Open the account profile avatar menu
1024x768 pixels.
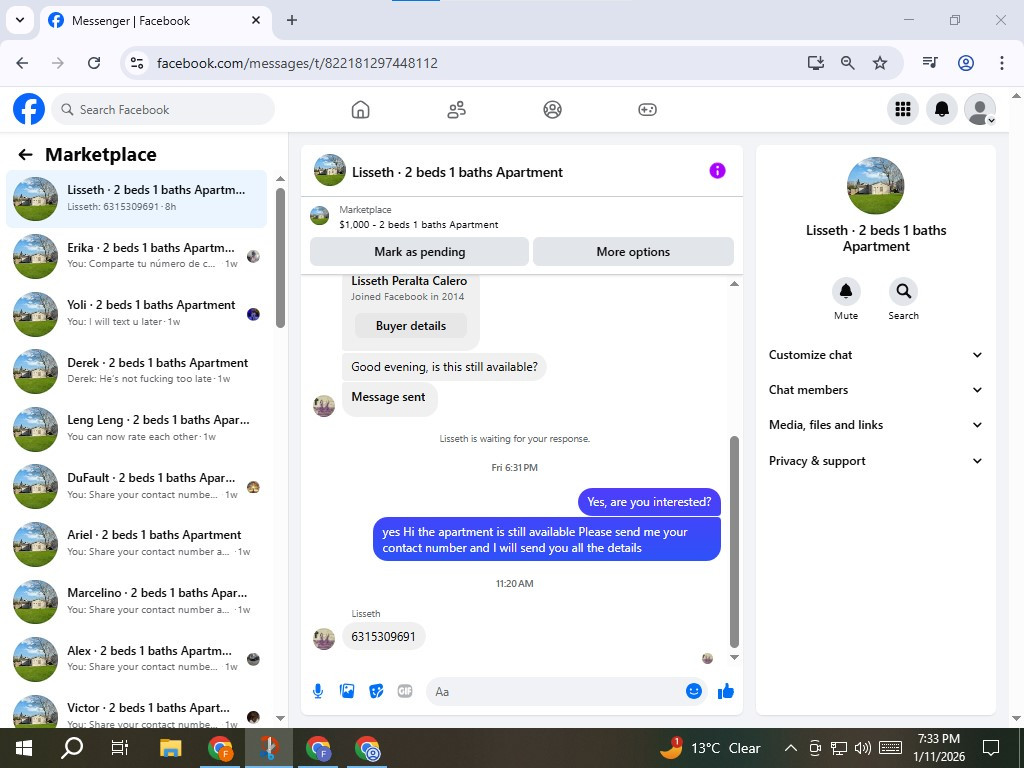(980, 109)
